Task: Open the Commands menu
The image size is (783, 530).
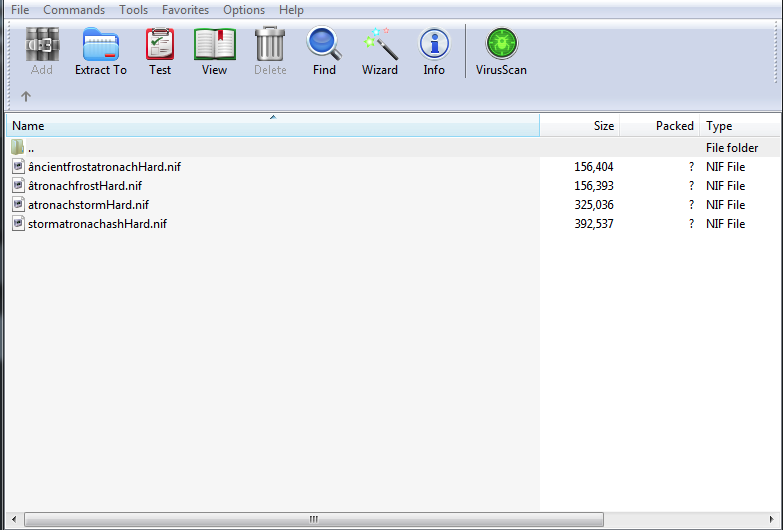Action: click(74, 10)
